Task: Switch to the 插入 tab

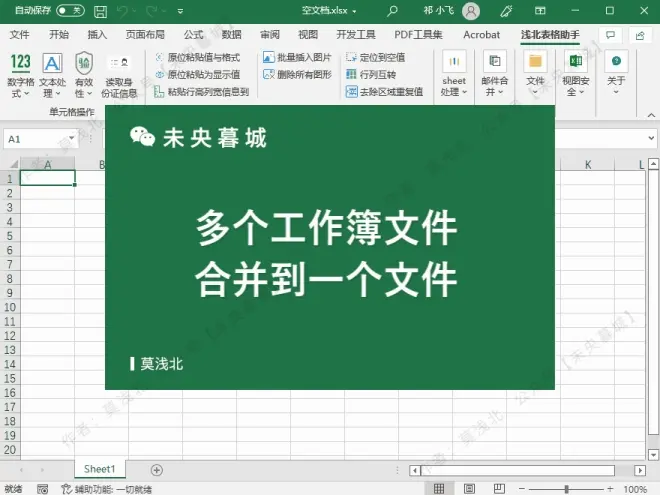Action: point(97,35)
